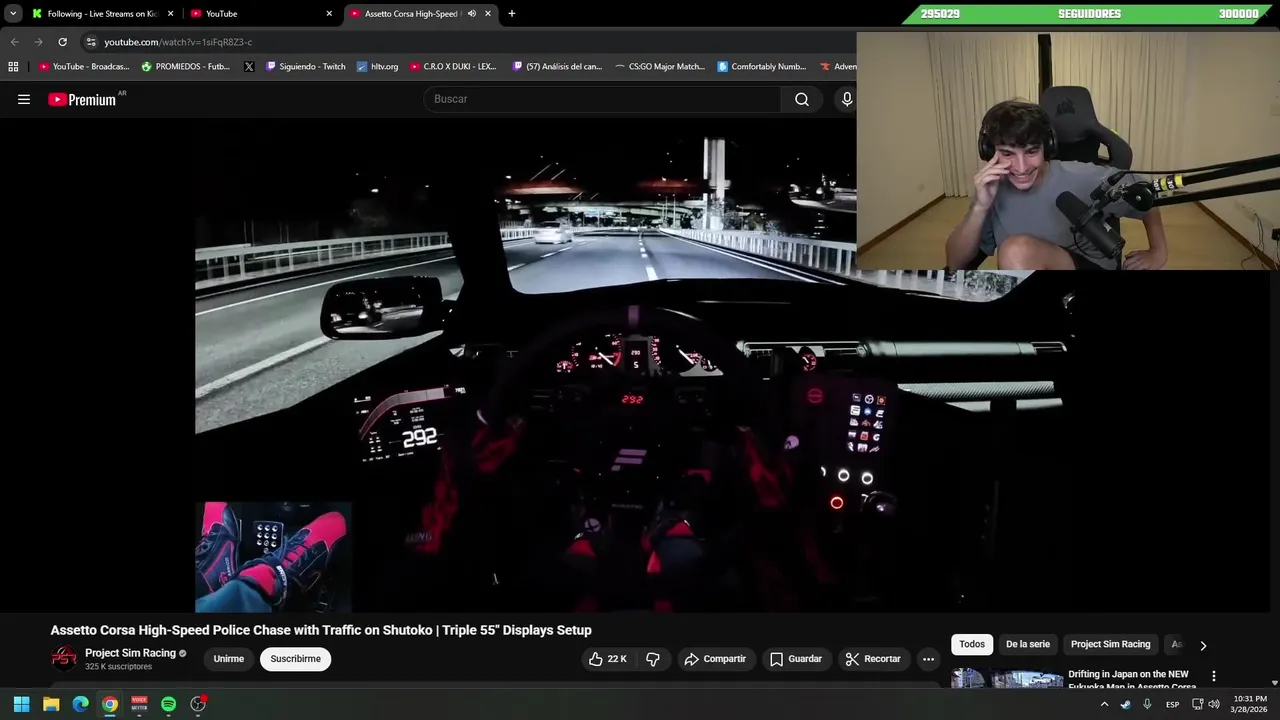Open CS:GO Major Match... bookmark

point(660,67)
